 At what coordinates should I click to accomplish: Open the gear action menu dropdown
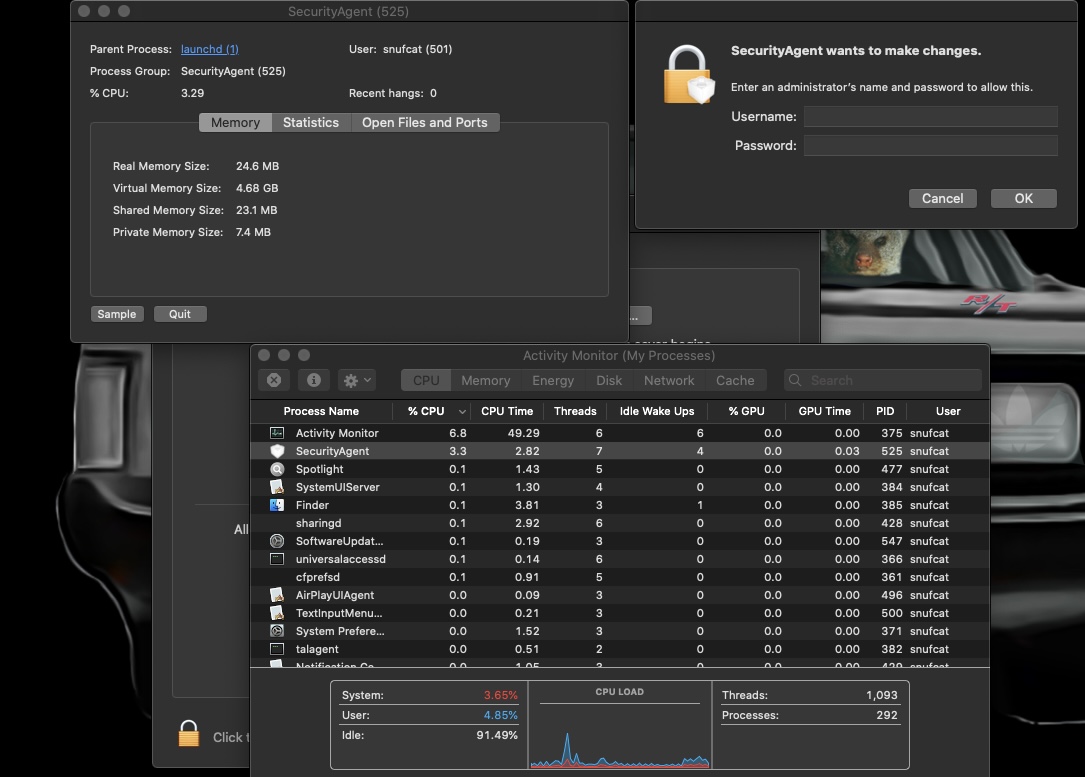click(x=357, y=380)
